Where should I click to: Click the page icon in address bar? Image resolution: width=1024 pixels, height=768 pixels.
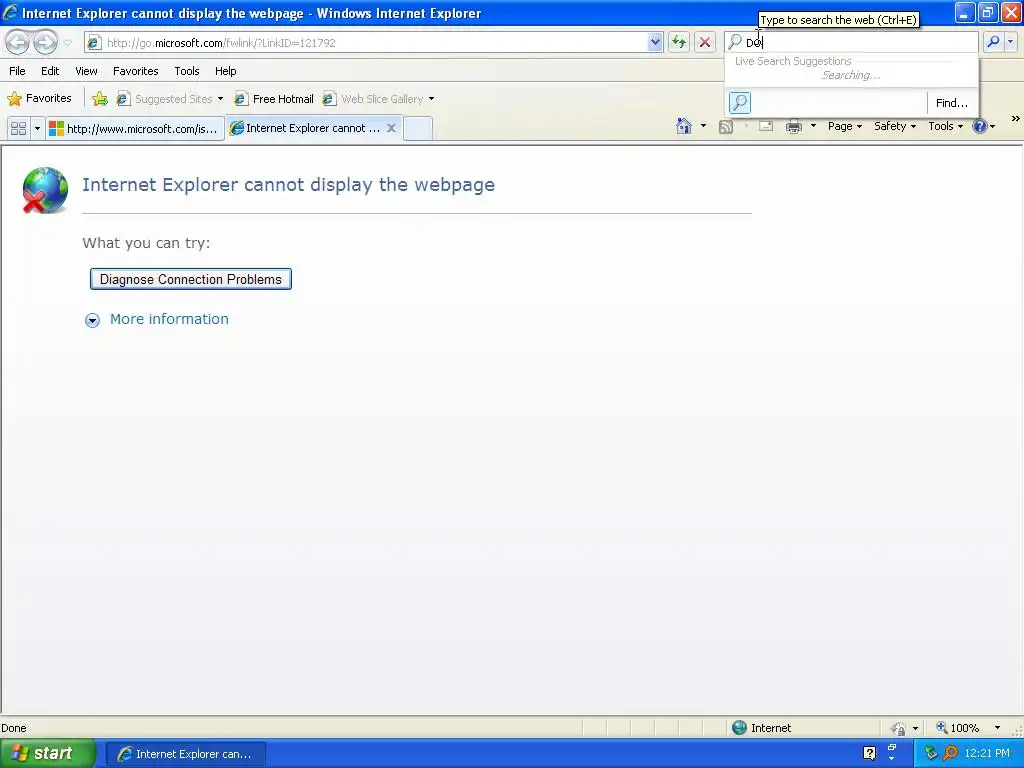tap(94, 42)
